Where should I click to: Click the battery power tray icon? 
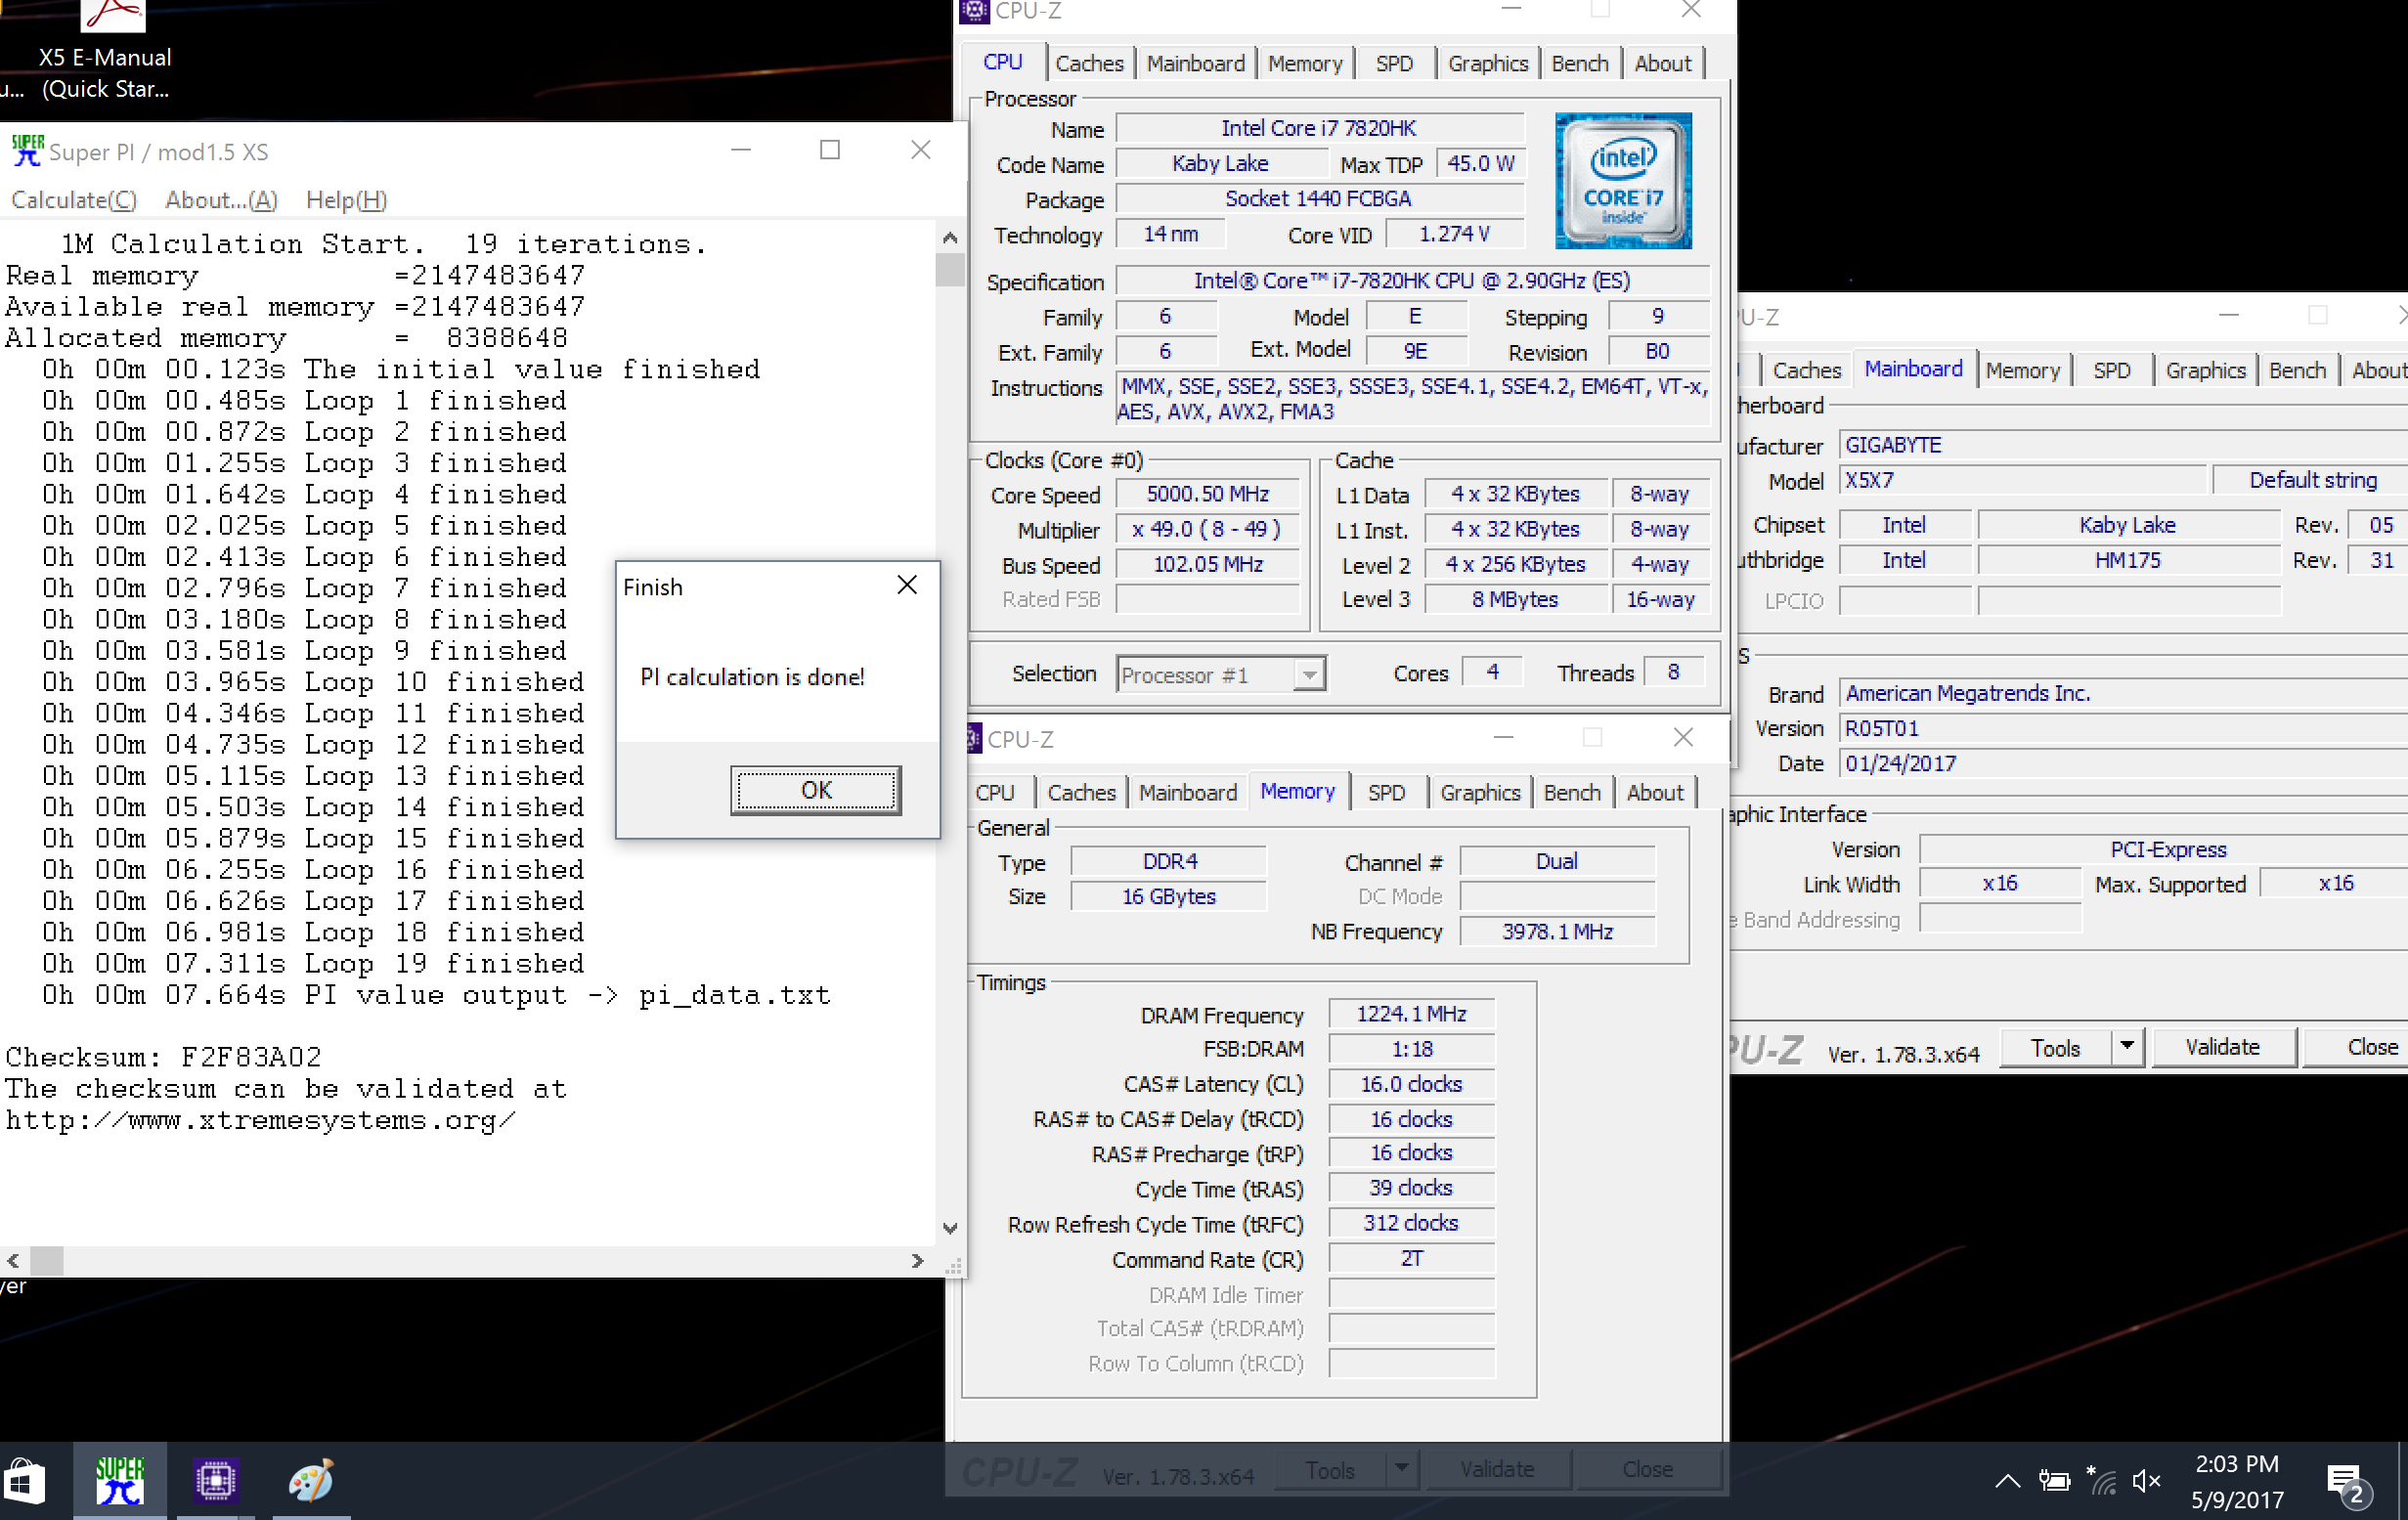2054,1481
